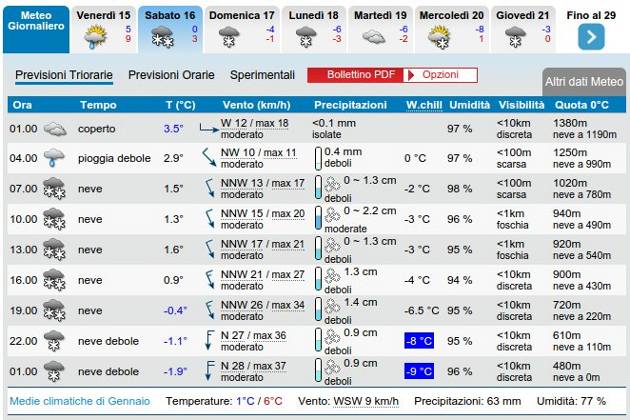Click the precipitation gauge icon at 10.00
The height and width of the screenshot is (420, 630).
click(x=320, y=219)
